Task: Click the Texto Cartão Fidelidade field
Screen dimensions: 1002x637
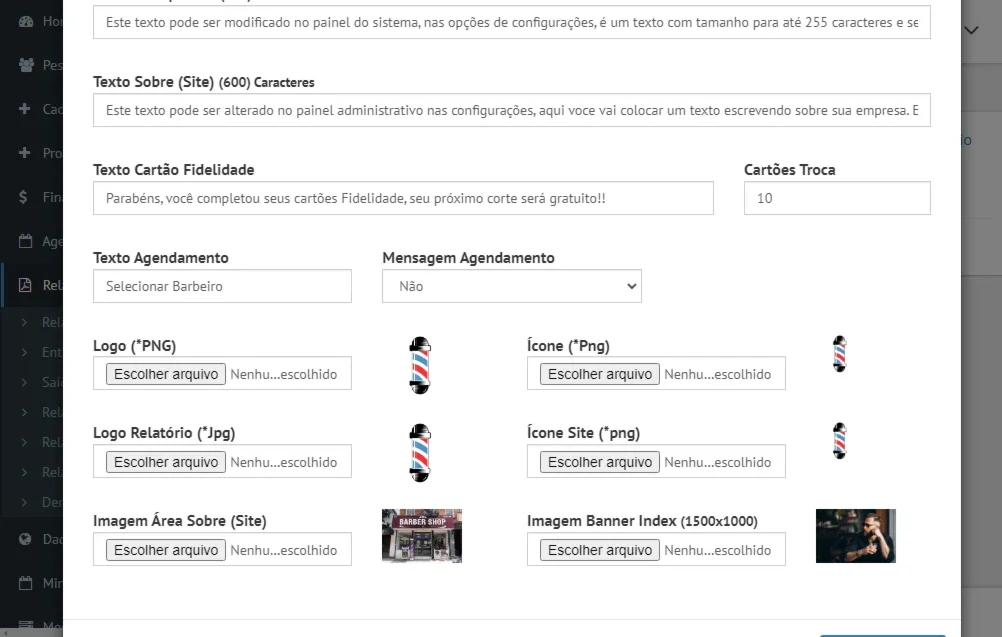Action: point(403,198)
